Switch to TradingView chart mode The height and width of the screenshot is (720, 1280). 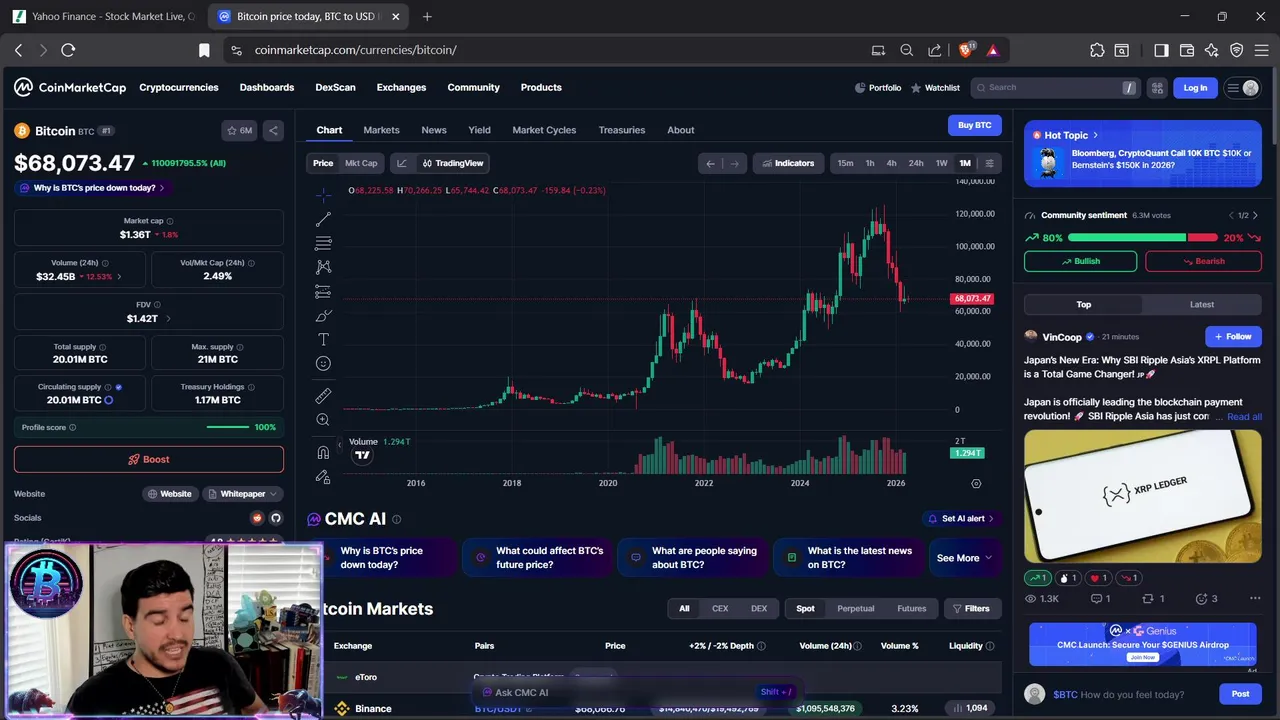click(453, 163)
